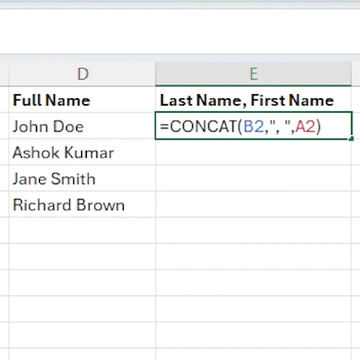Select column D header
Viewport: 360px width, 360px height.
pos(82,74)
